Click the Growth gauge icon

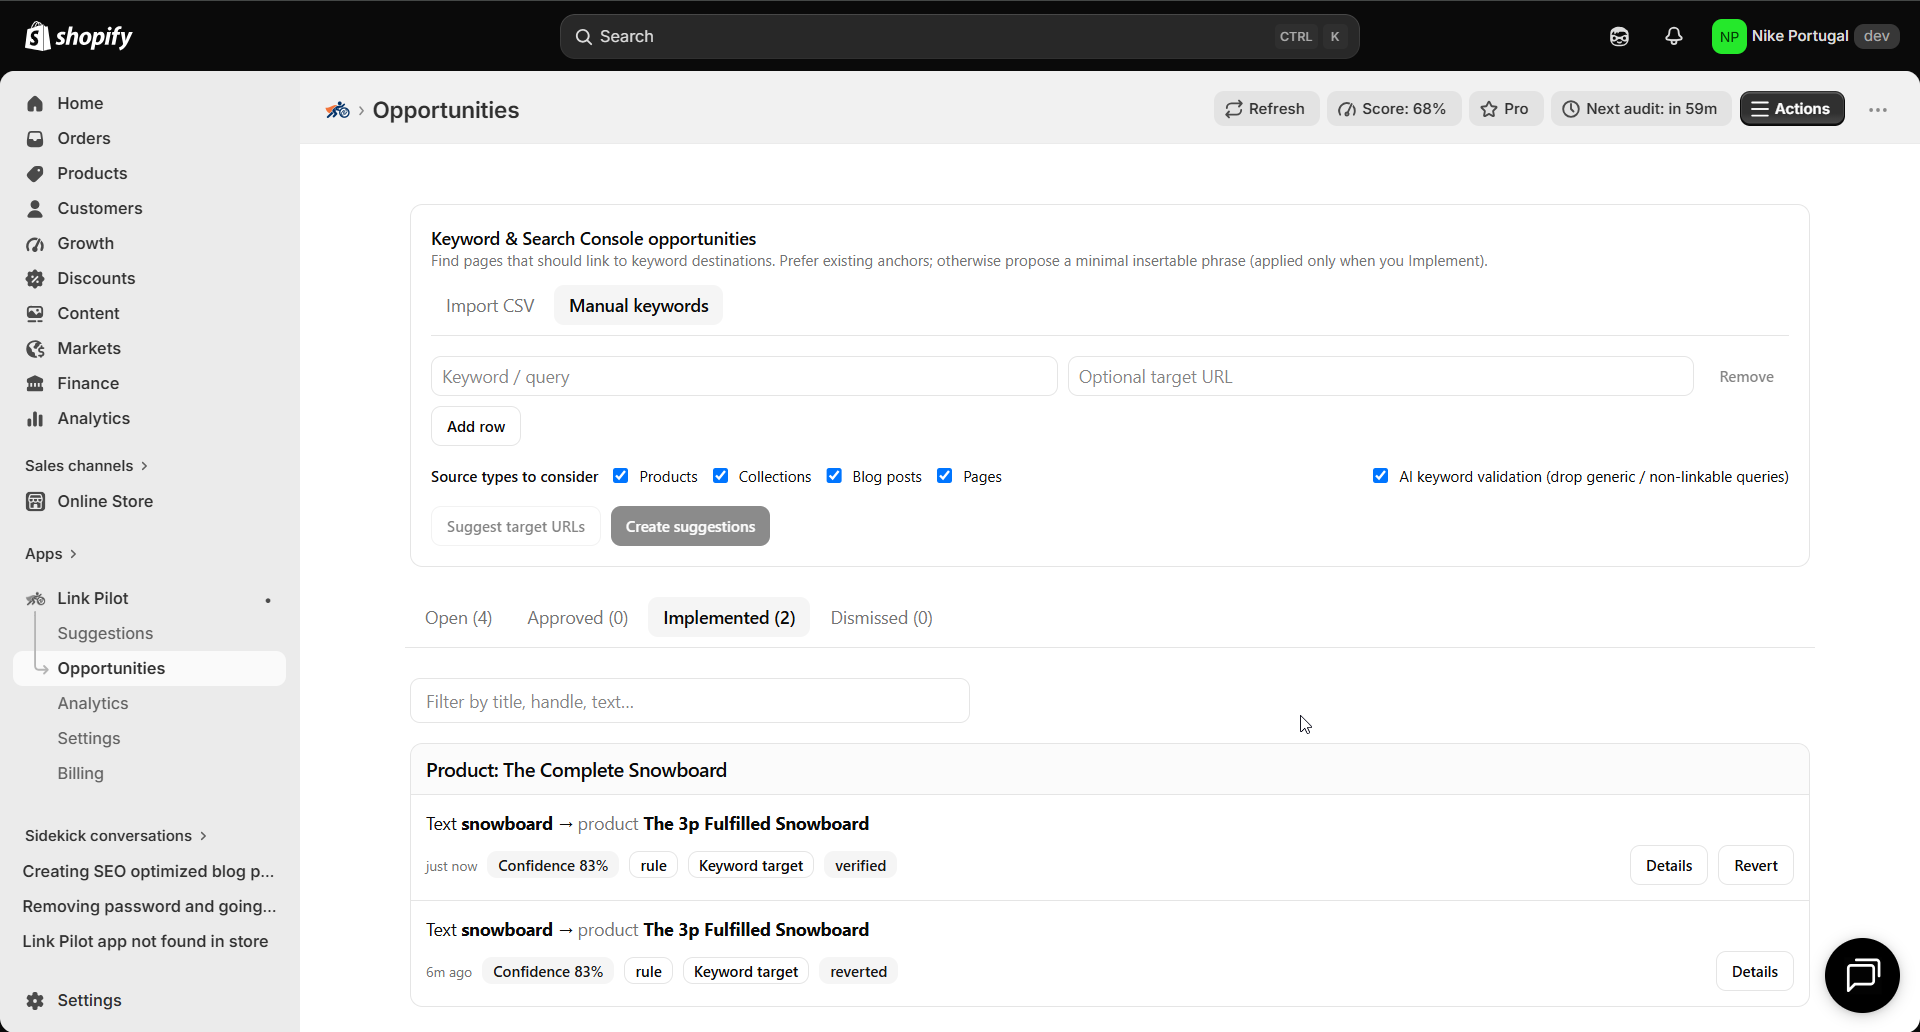coord(35,243)
